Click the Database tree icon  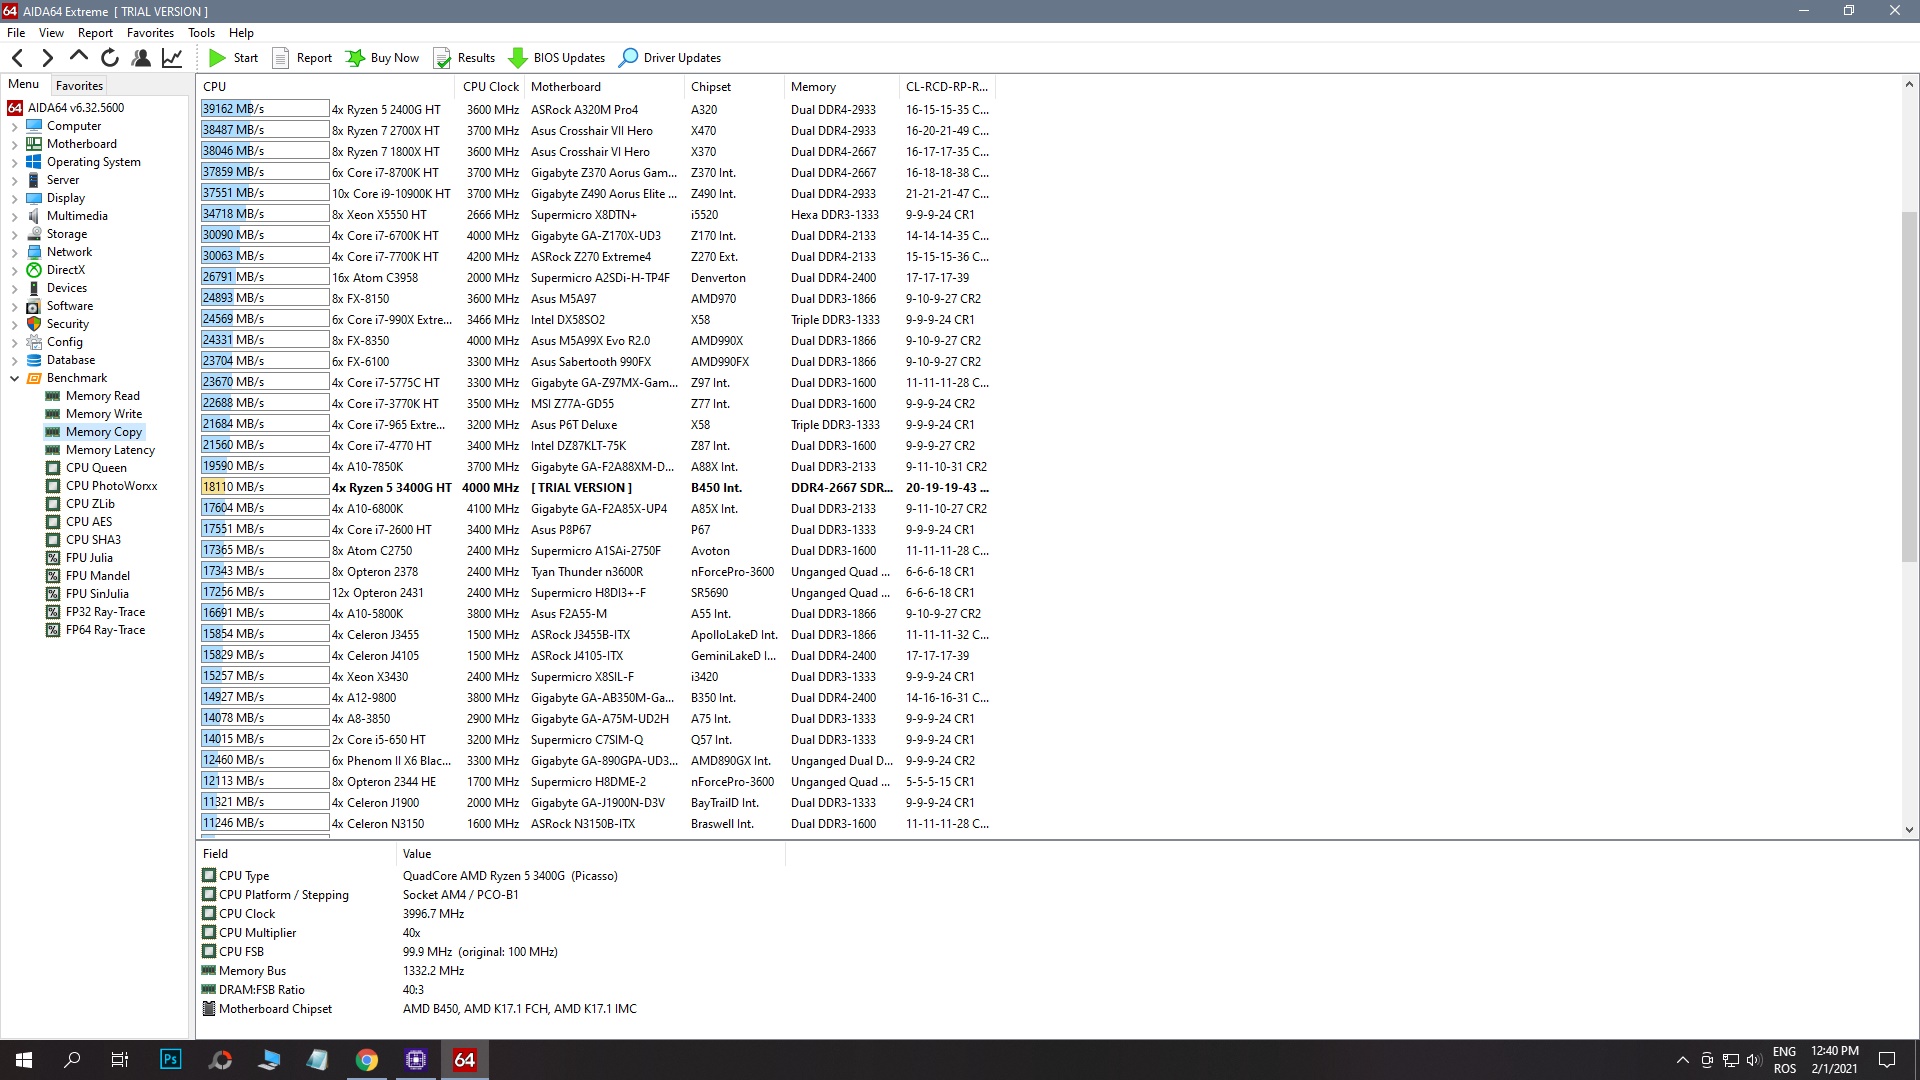click(34, 360)
